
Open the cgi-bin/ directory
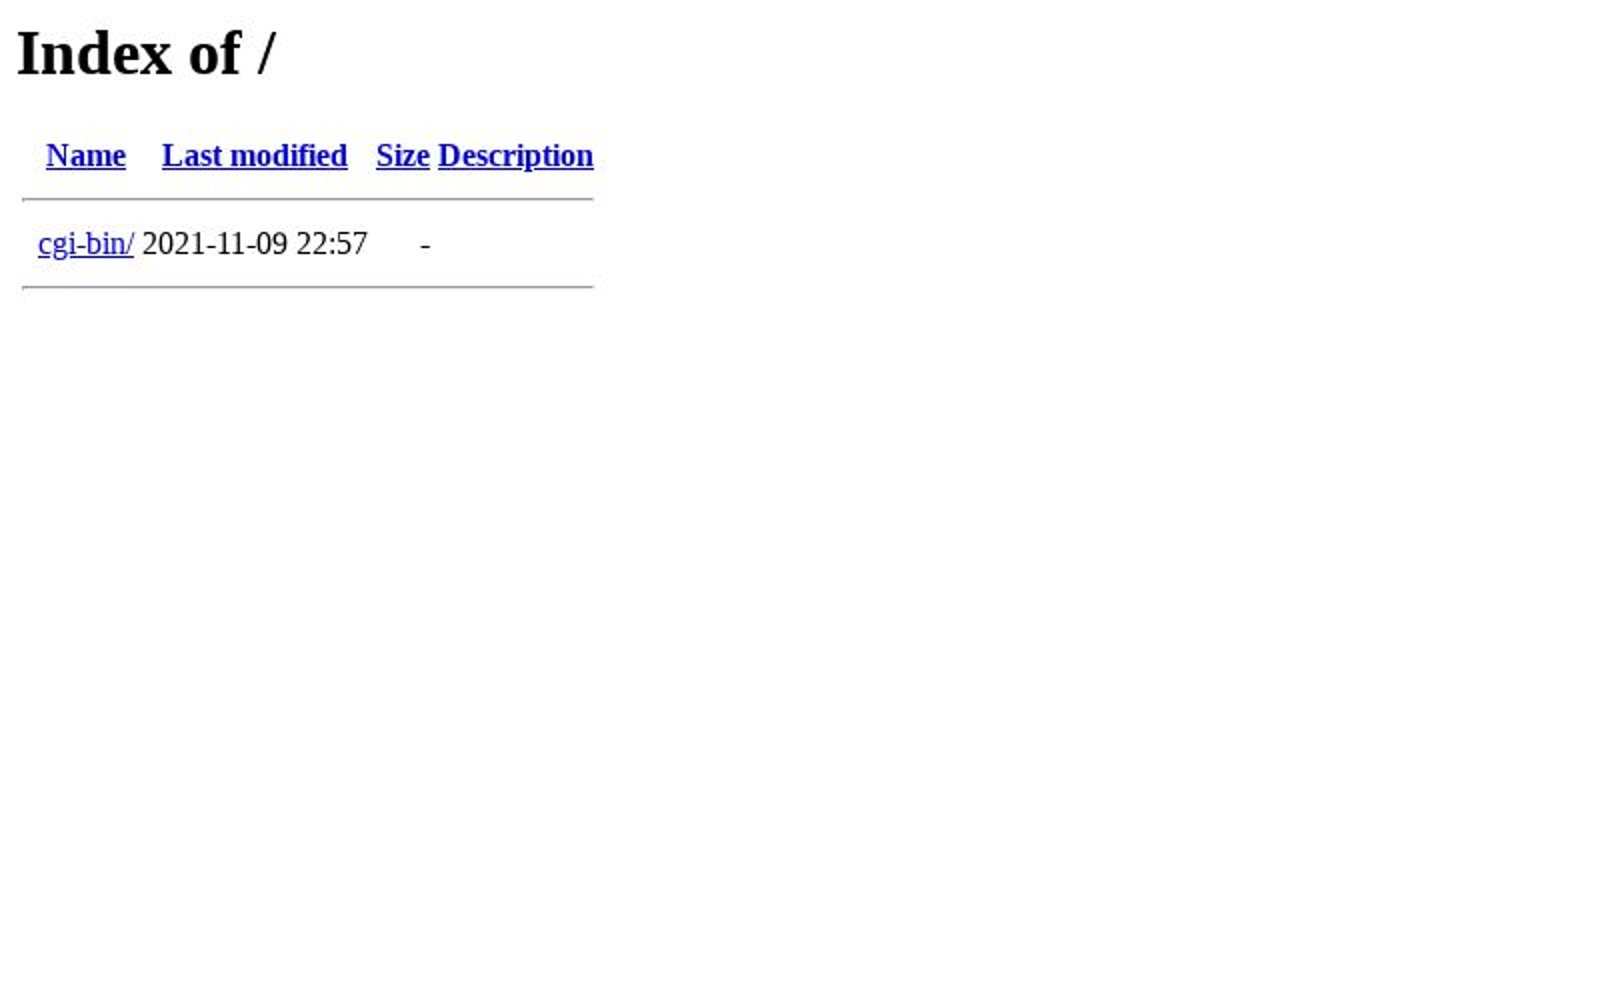click(x=86, y=244)
